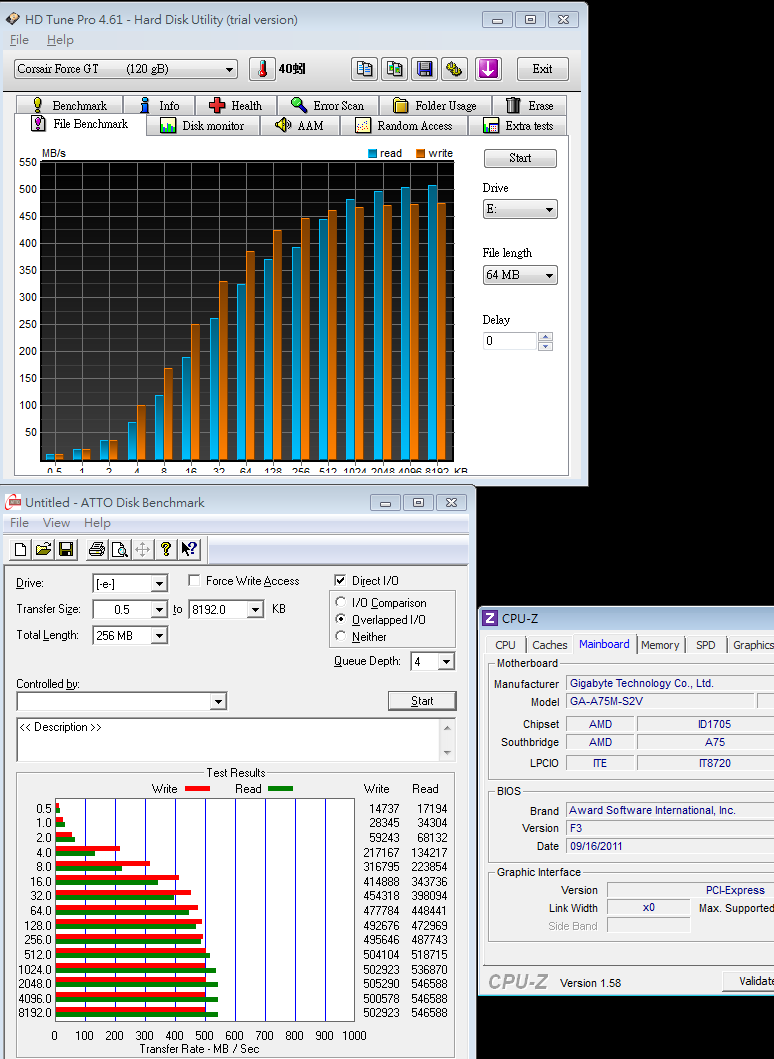
Task: Click into the ATTO Description text box
Action: pyautogui.click(x=228, y=740)
